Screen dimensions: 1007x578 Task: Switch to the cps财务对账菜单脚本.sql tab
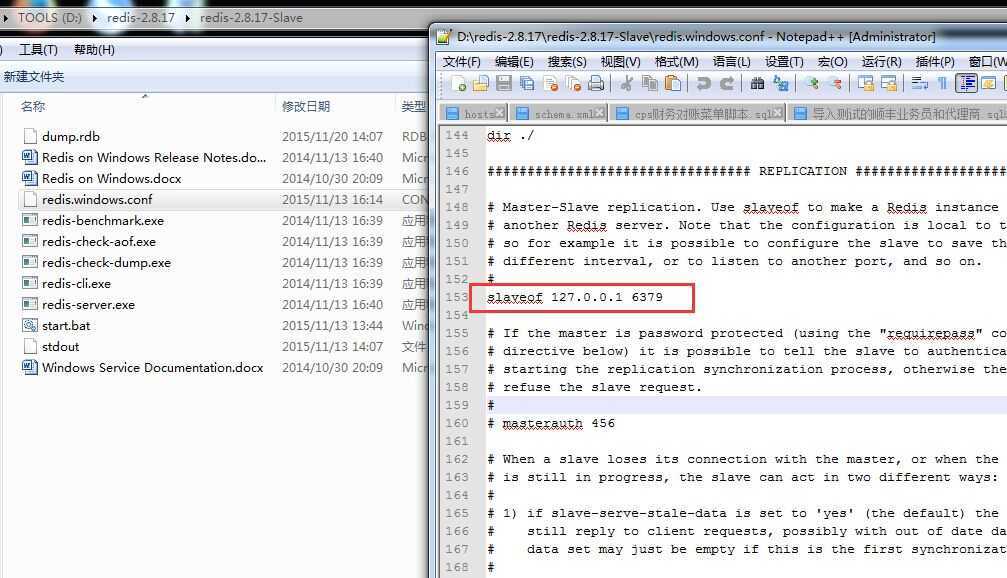697,114
